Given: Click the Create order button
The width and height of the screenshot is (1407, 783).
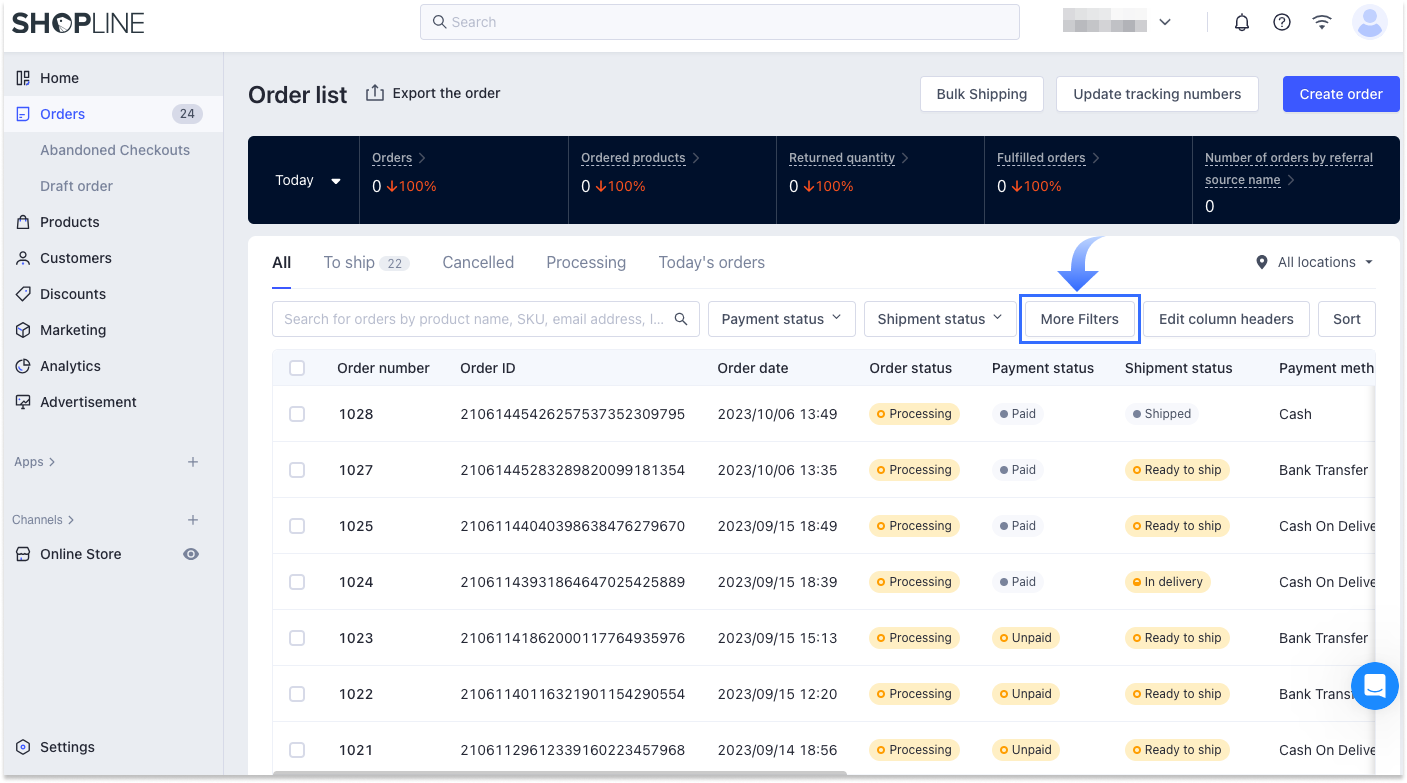Looking at the screenshot, I should 1341,94.
